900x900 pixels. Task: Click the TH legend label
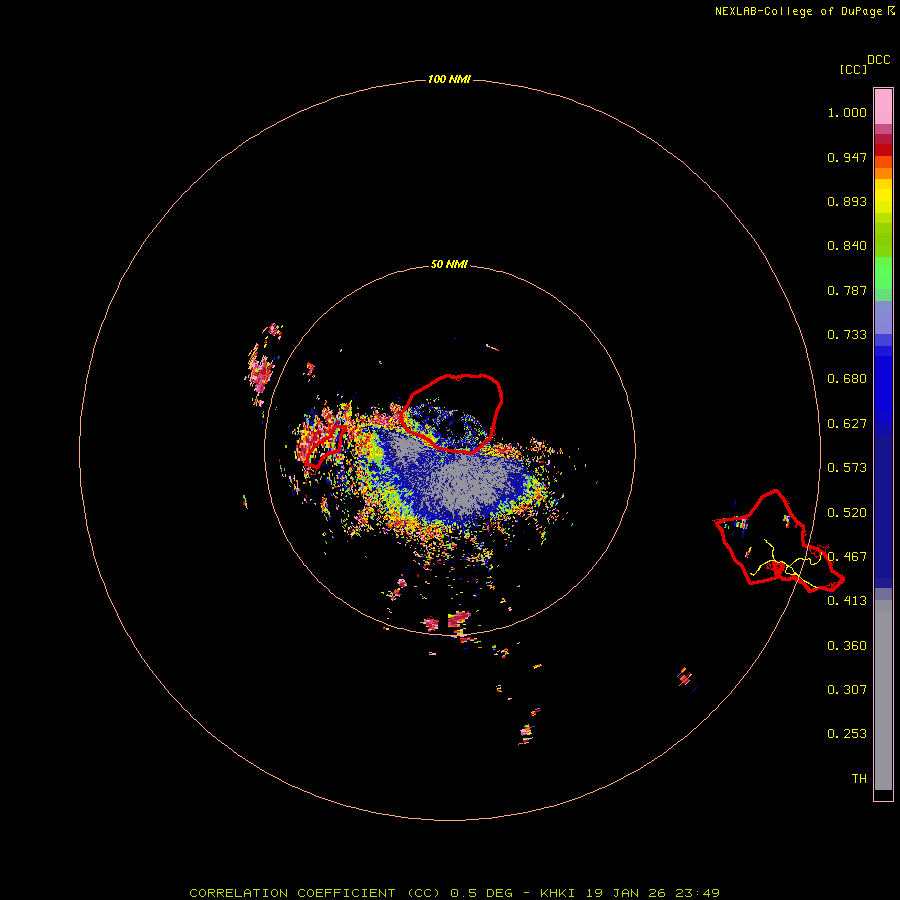pos(859,779)
